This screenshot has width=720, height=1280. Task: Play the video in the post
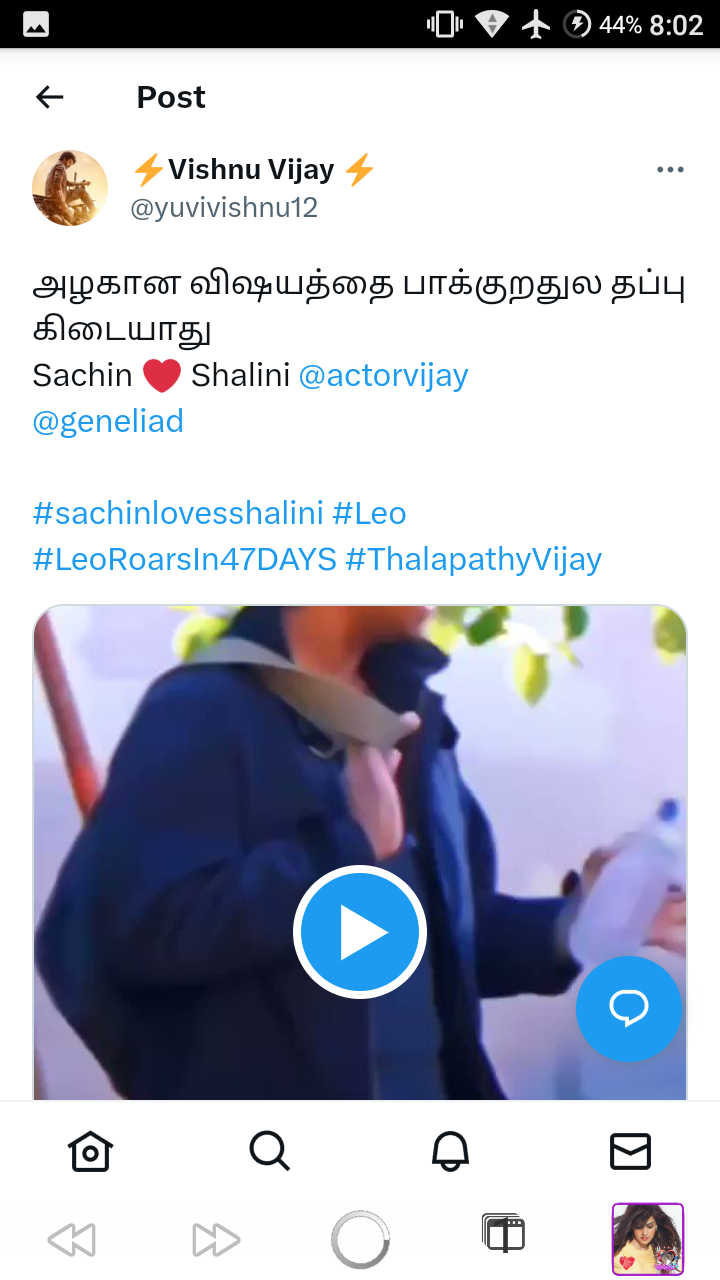[360, 932]
